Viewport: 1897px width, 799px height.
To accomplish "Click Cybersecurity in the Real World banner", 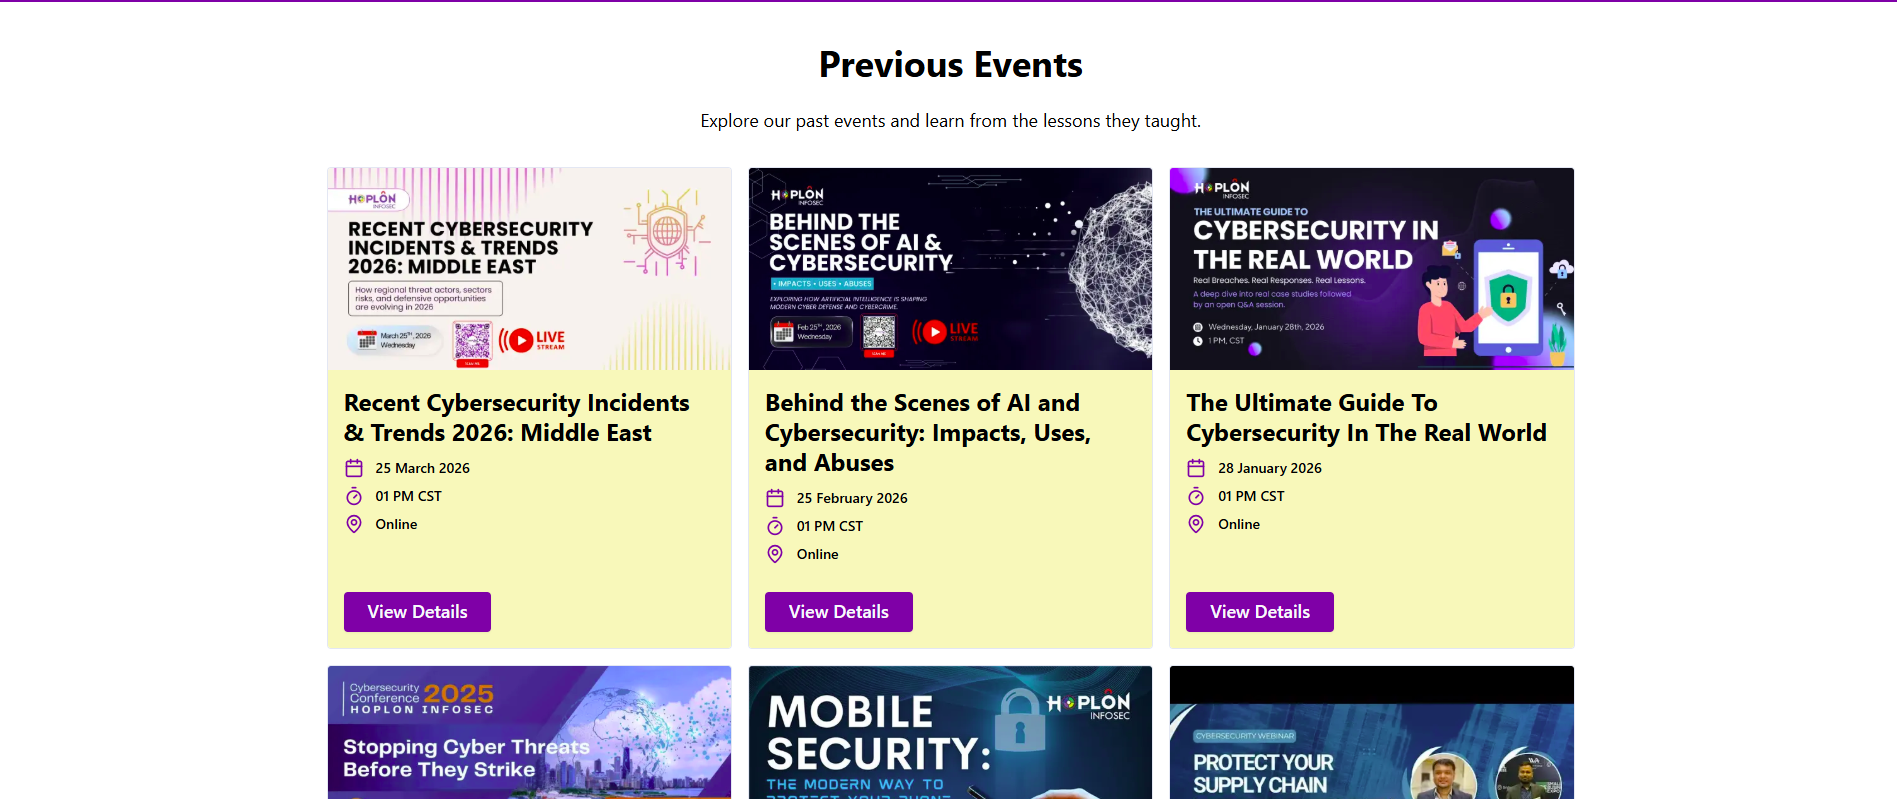I will pyautogui.click(x=1371, y=269).
